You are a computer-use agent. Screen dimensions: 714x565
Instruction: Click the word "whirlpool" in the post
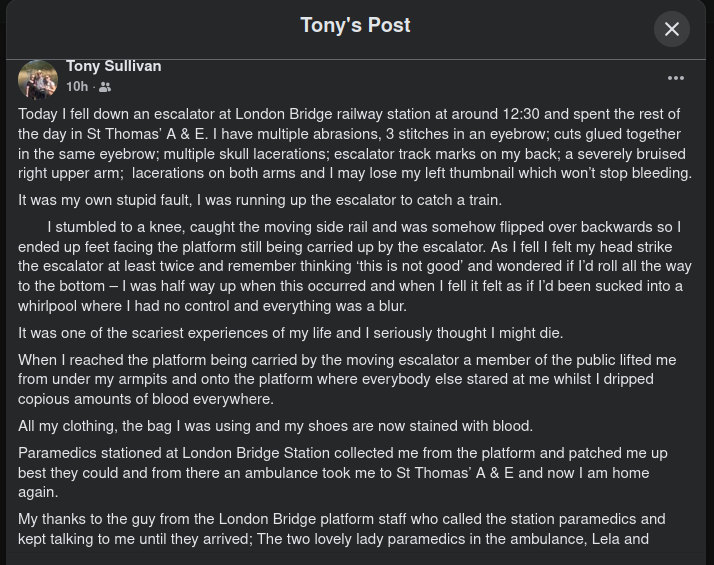47,306
